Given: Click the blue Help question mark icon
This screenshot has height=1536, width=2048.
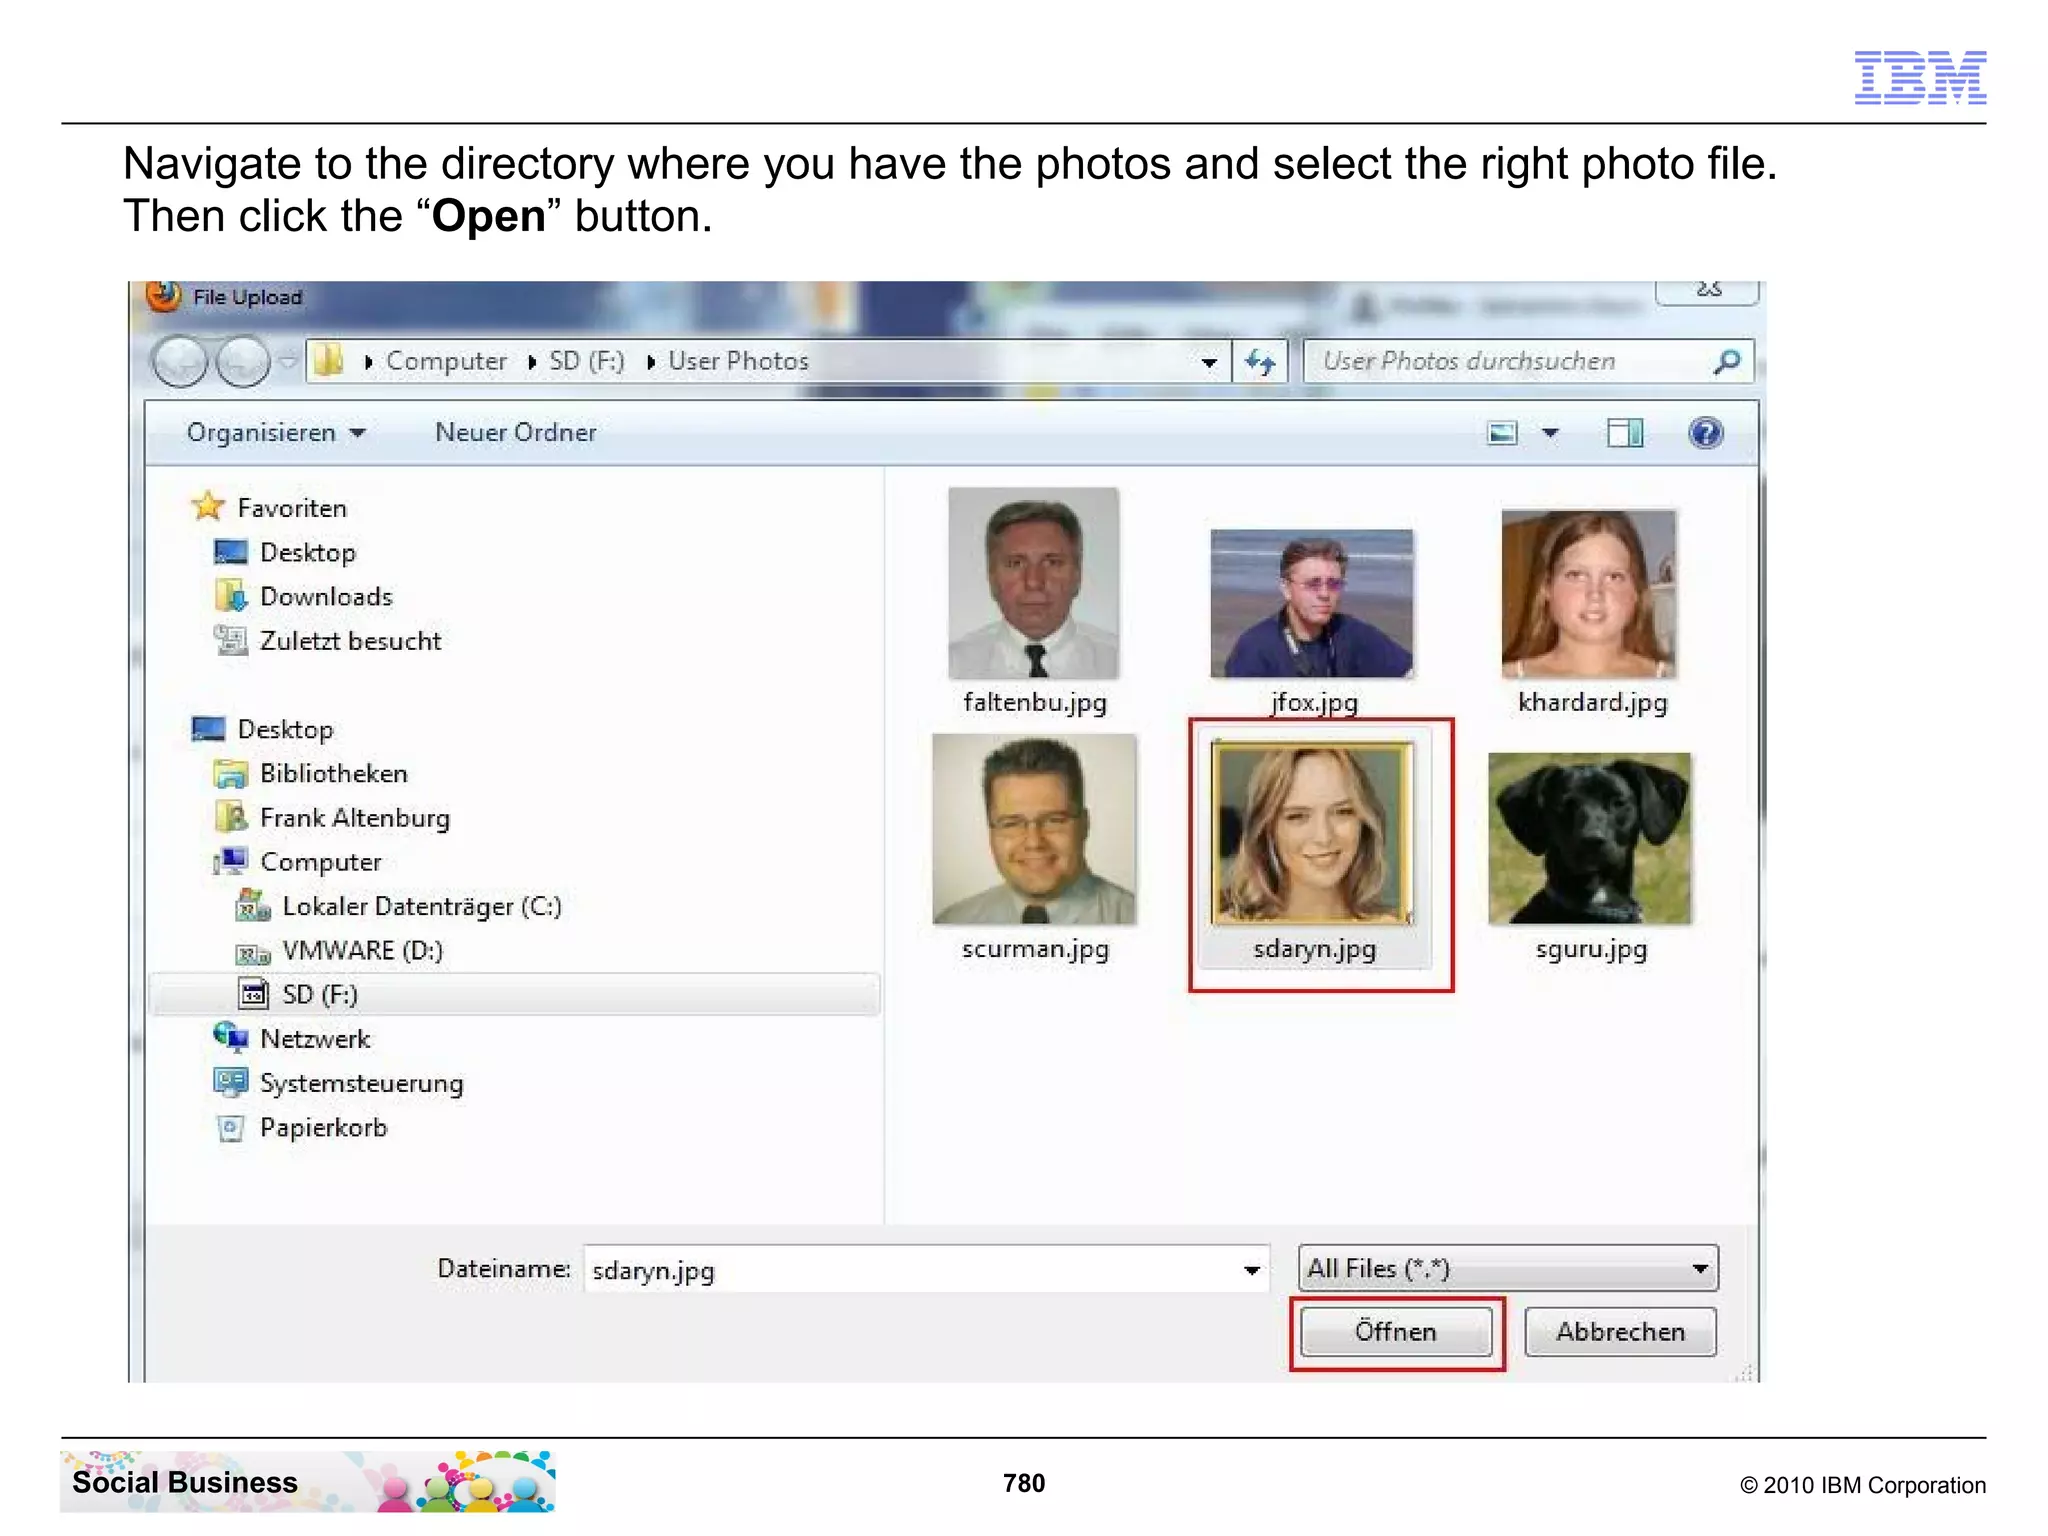Looking at the screenshot, I should 1705,433.
